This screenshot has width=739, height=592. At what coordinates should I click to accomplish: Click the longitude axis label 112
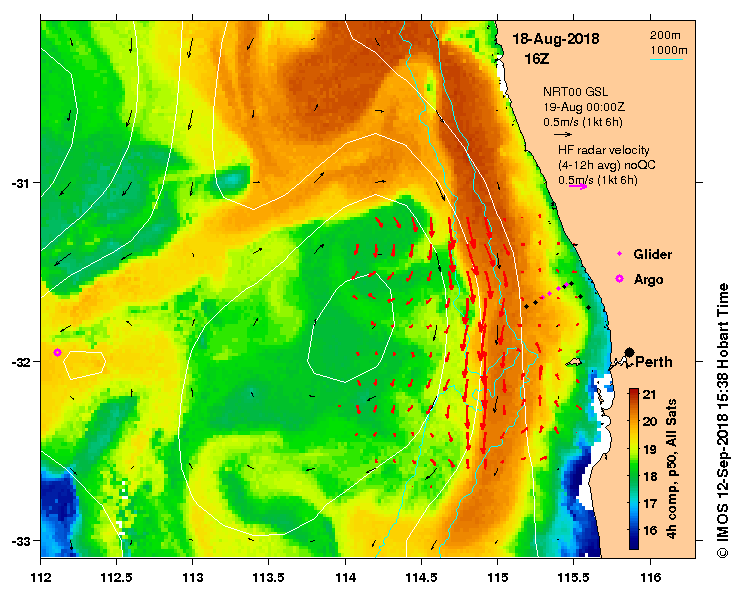click(41, 577)
